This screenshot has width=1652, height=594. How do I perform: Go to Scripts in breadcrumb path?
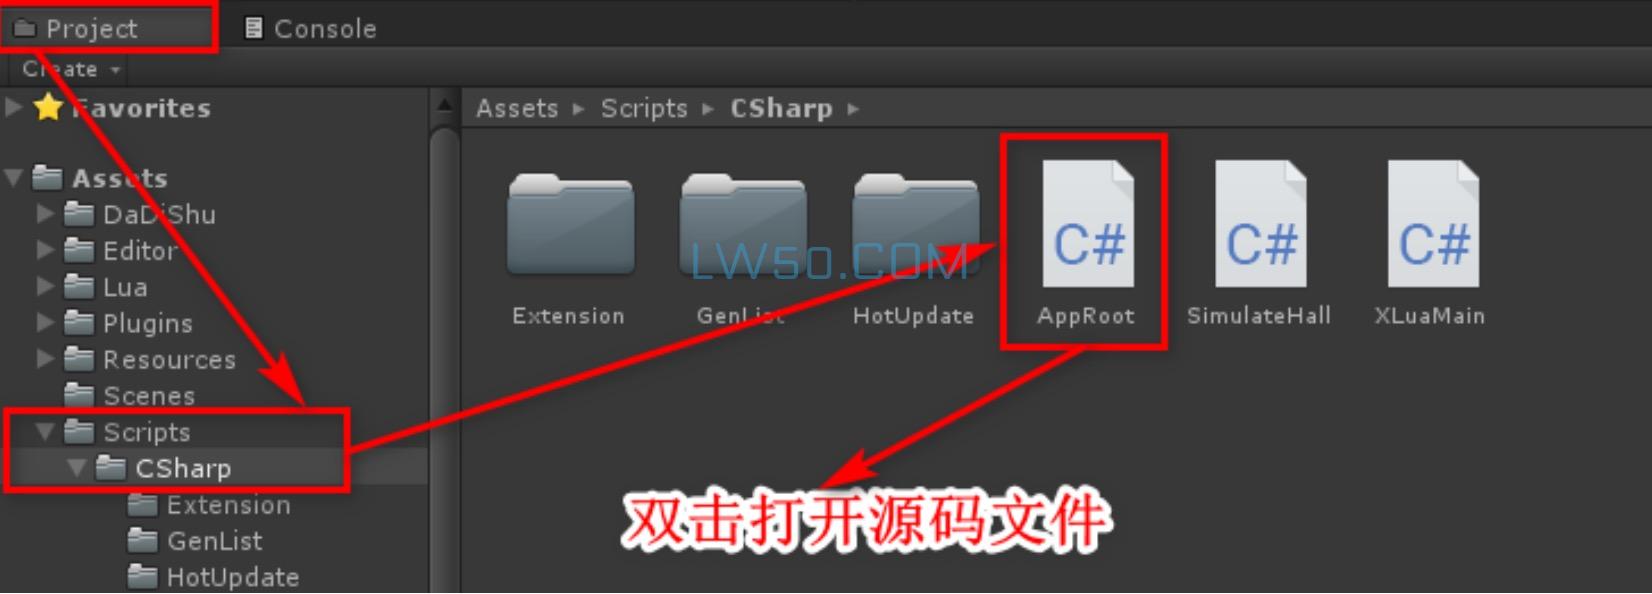tap(644, 108)
